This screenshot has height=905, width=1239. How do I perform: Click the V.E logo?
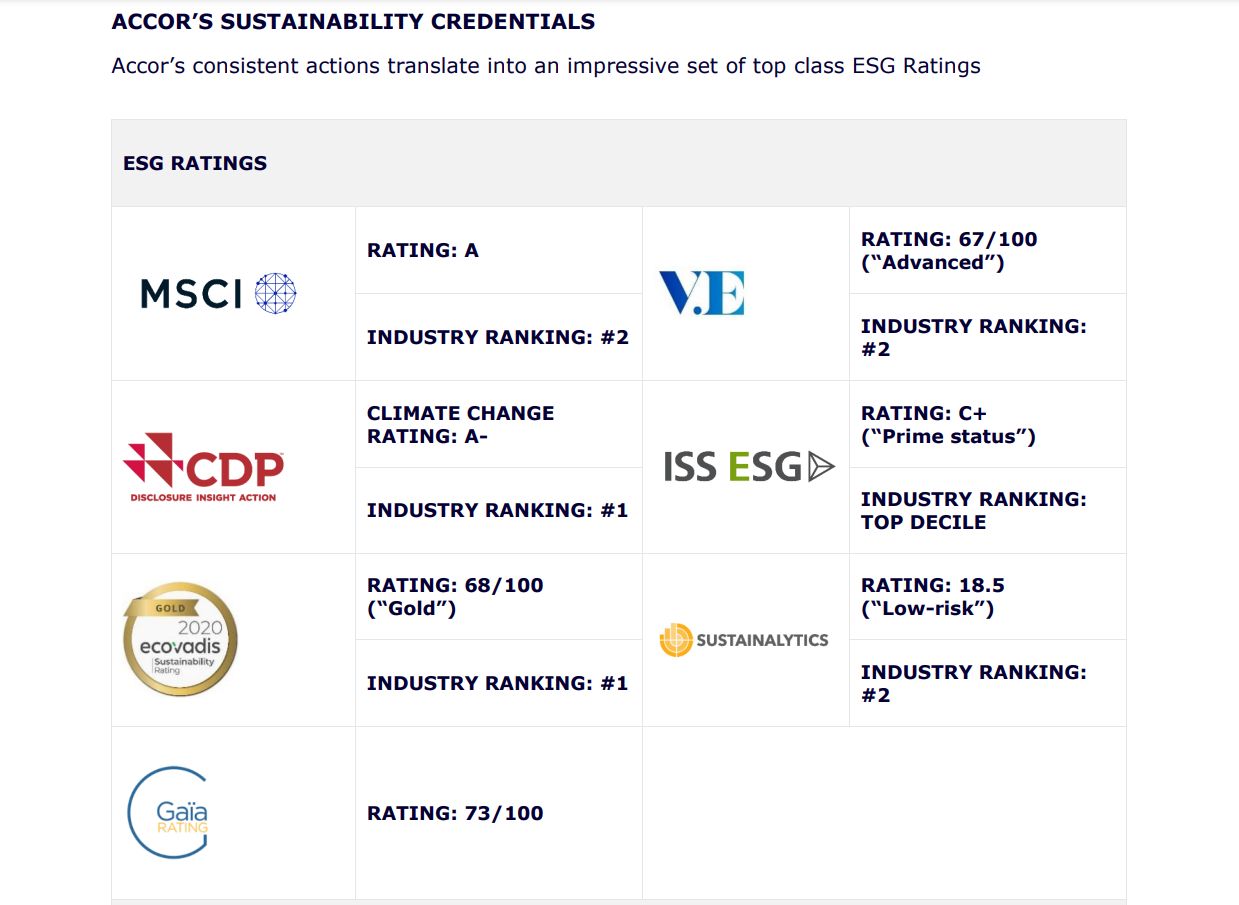701,293
